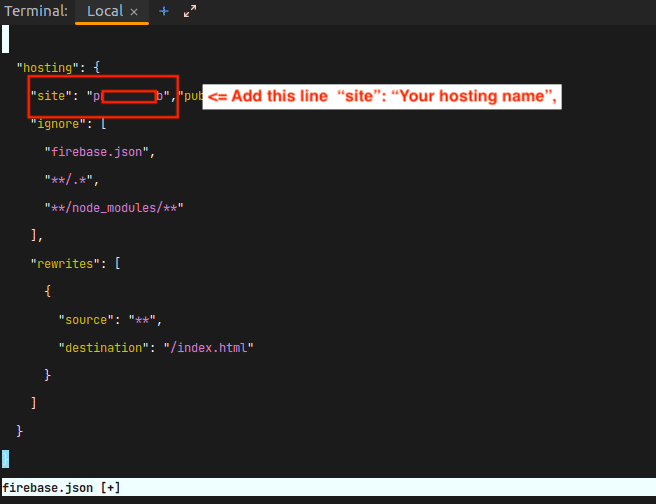Image resolution: width=656 pixels, height=504 pixels.
Task: Expand terminal panel using the diagonal arrows icon
Action: (x=190, y=12)
